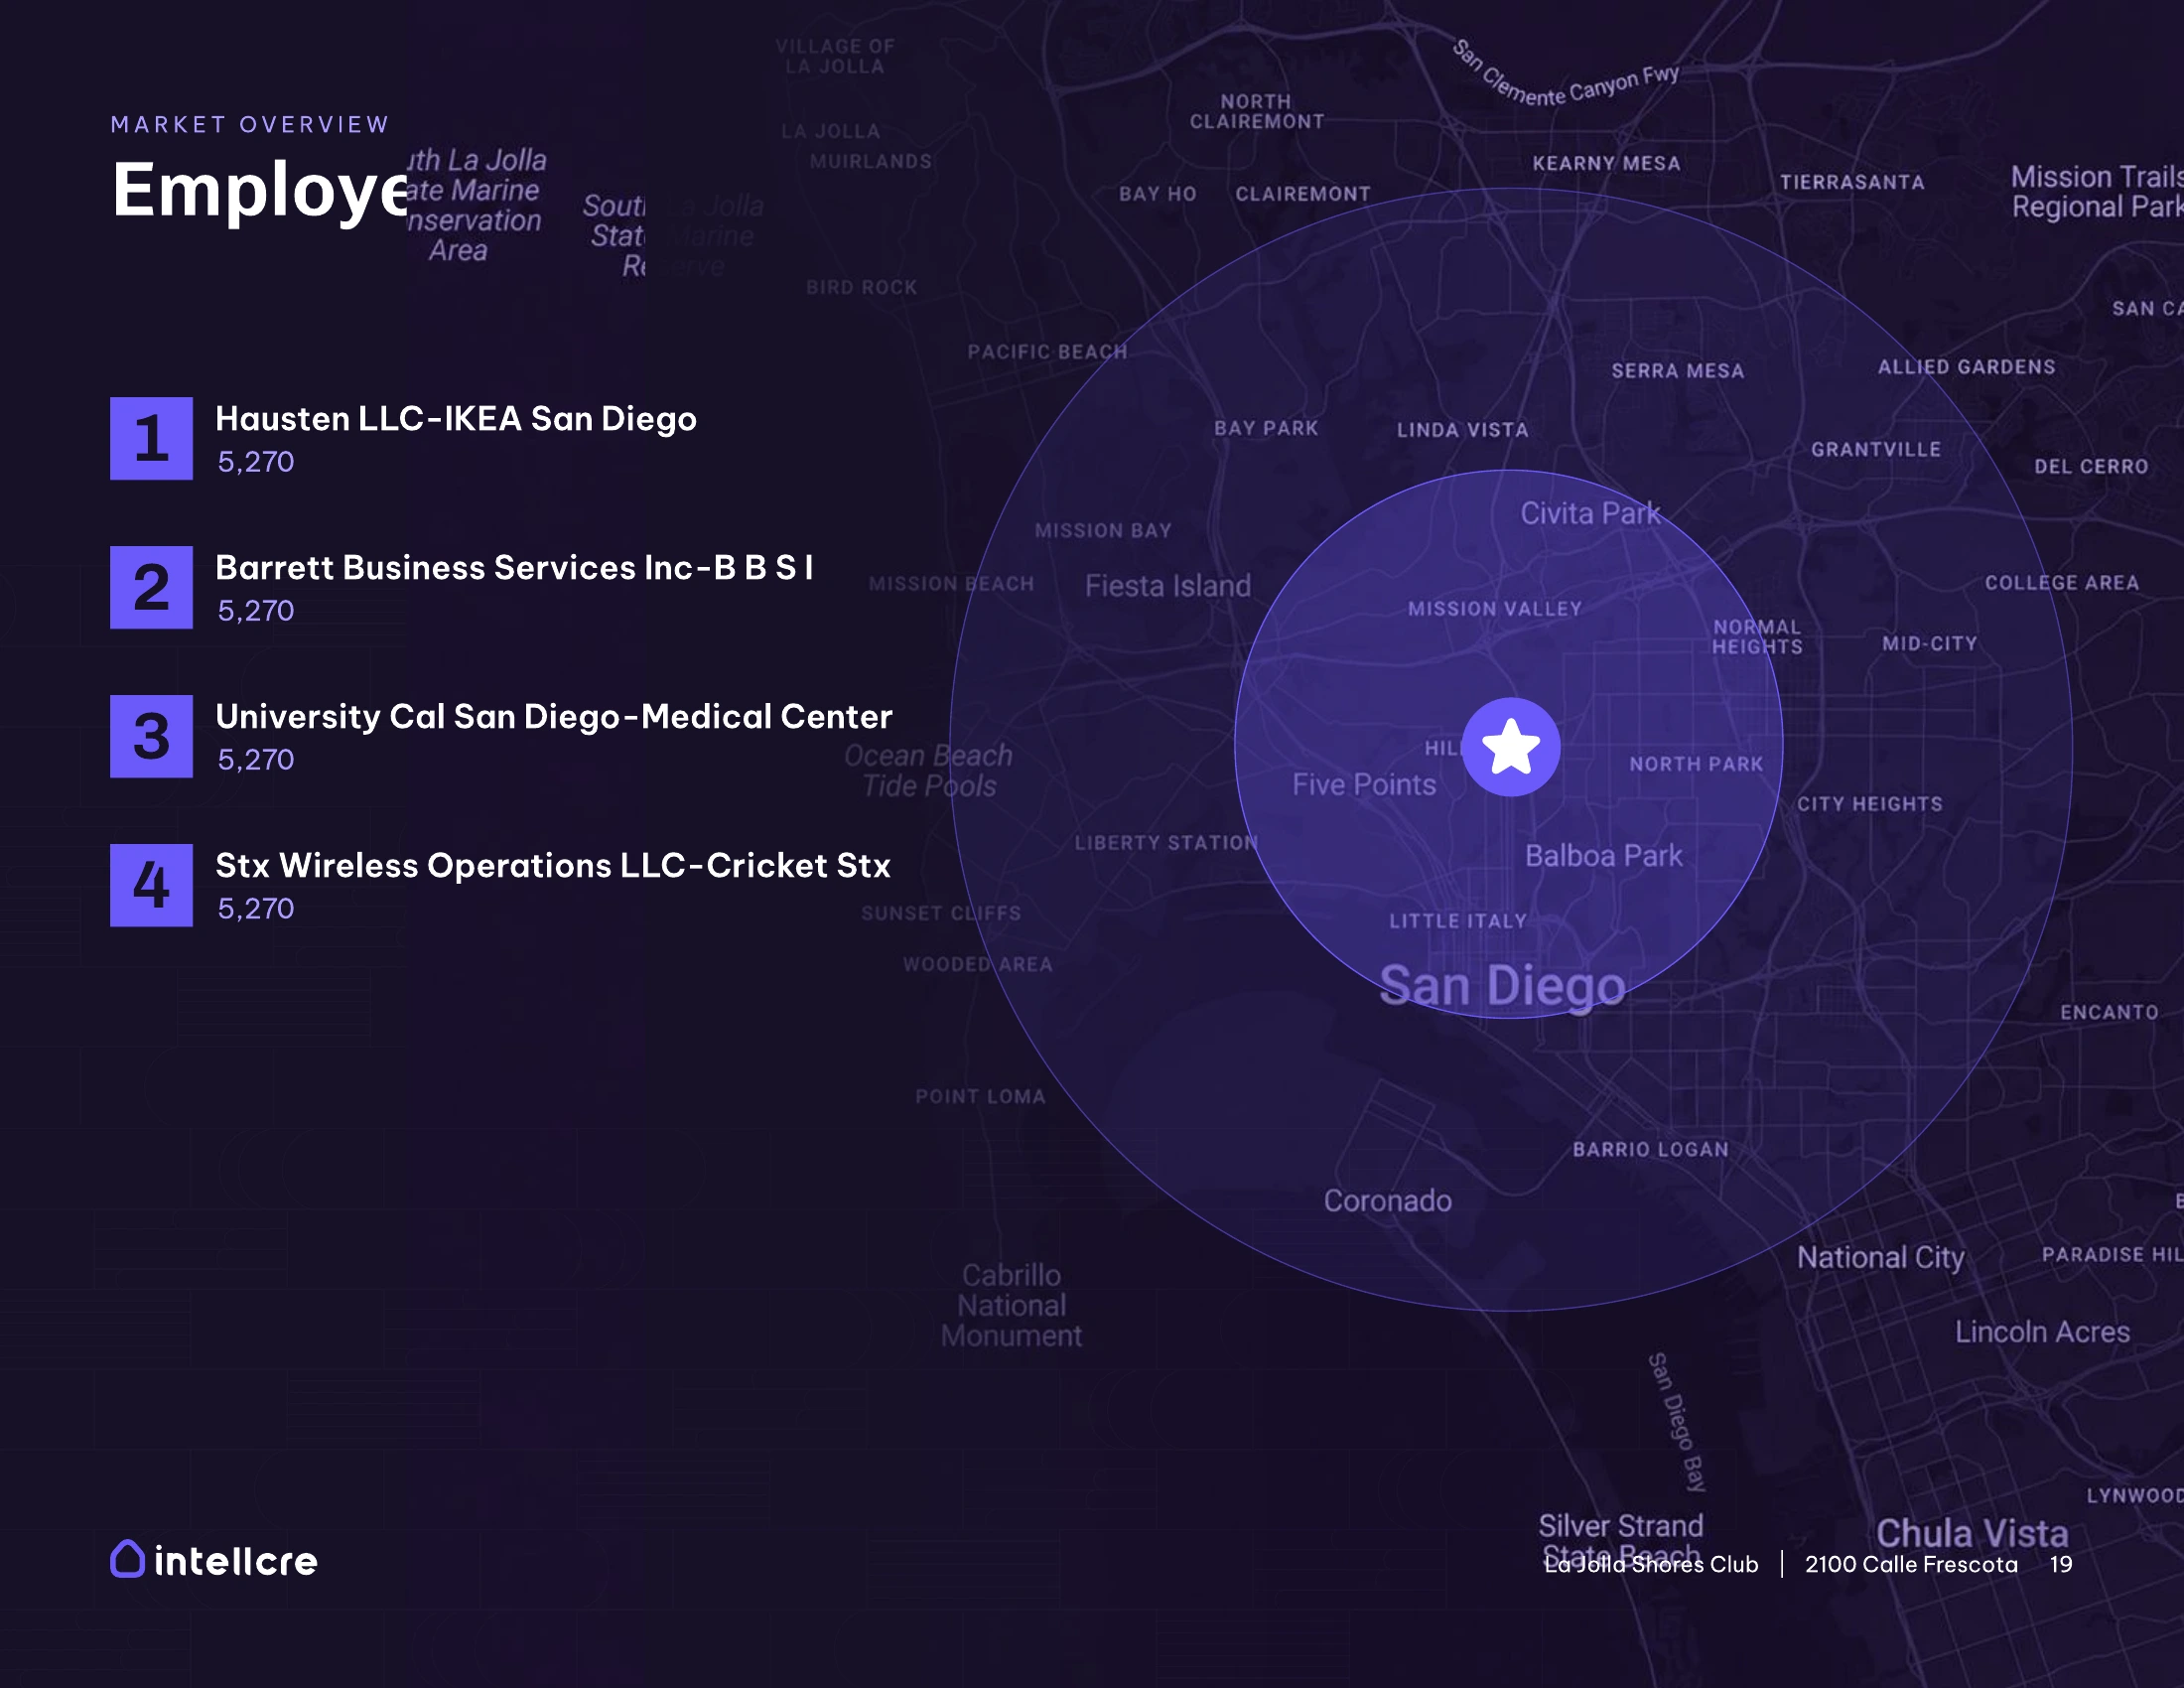2184x1688 pixels.
Task: Click the large "San Diego" city map label
Action: 1502,986
